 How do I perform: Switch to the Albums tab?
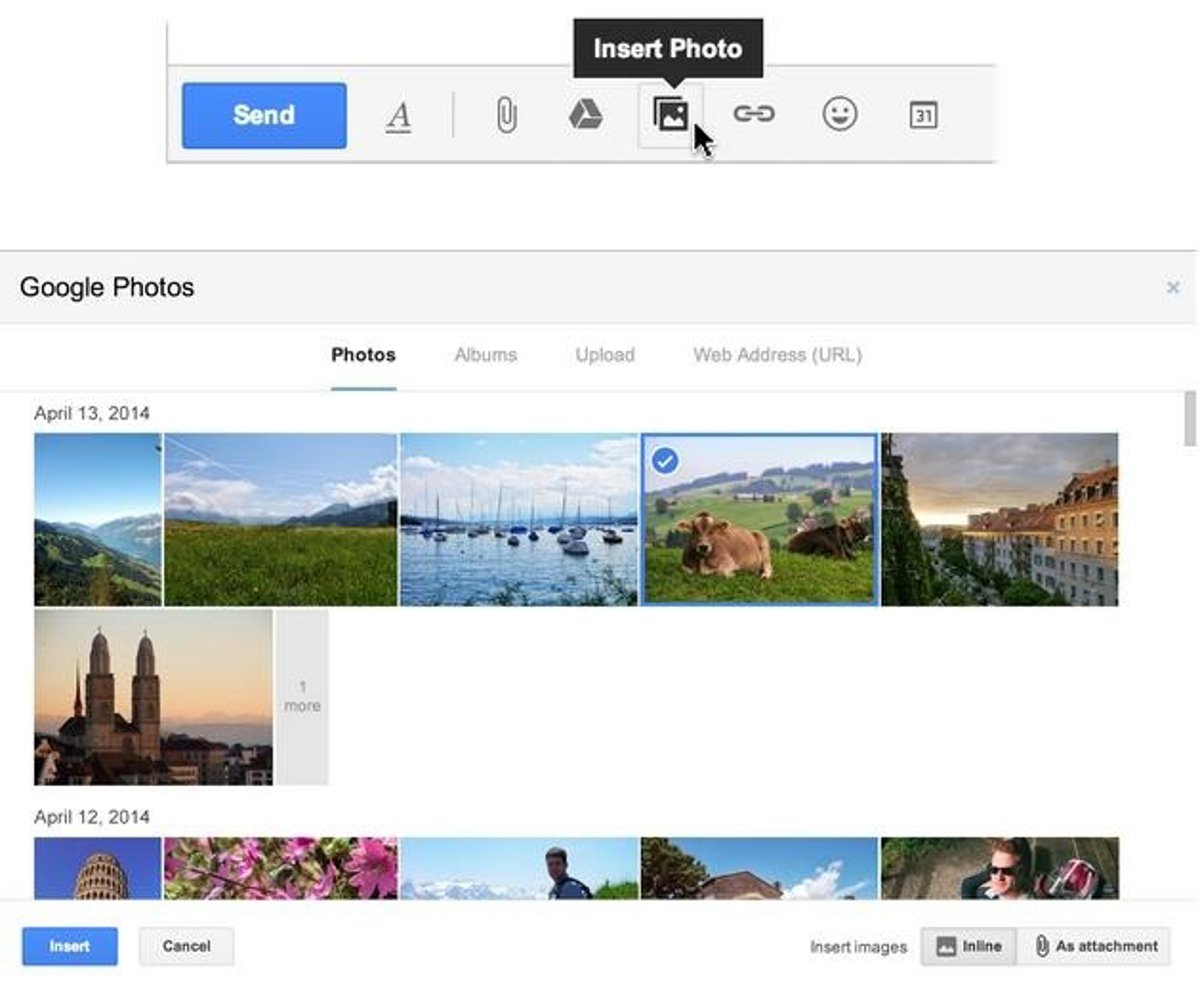click(485, 355)
